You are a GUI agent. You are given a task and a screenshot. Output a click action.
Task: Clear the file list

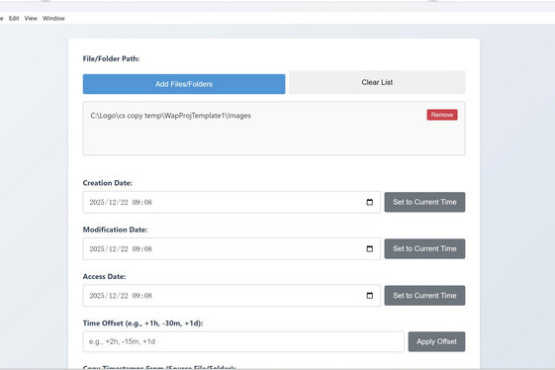[x=377, y=82]
